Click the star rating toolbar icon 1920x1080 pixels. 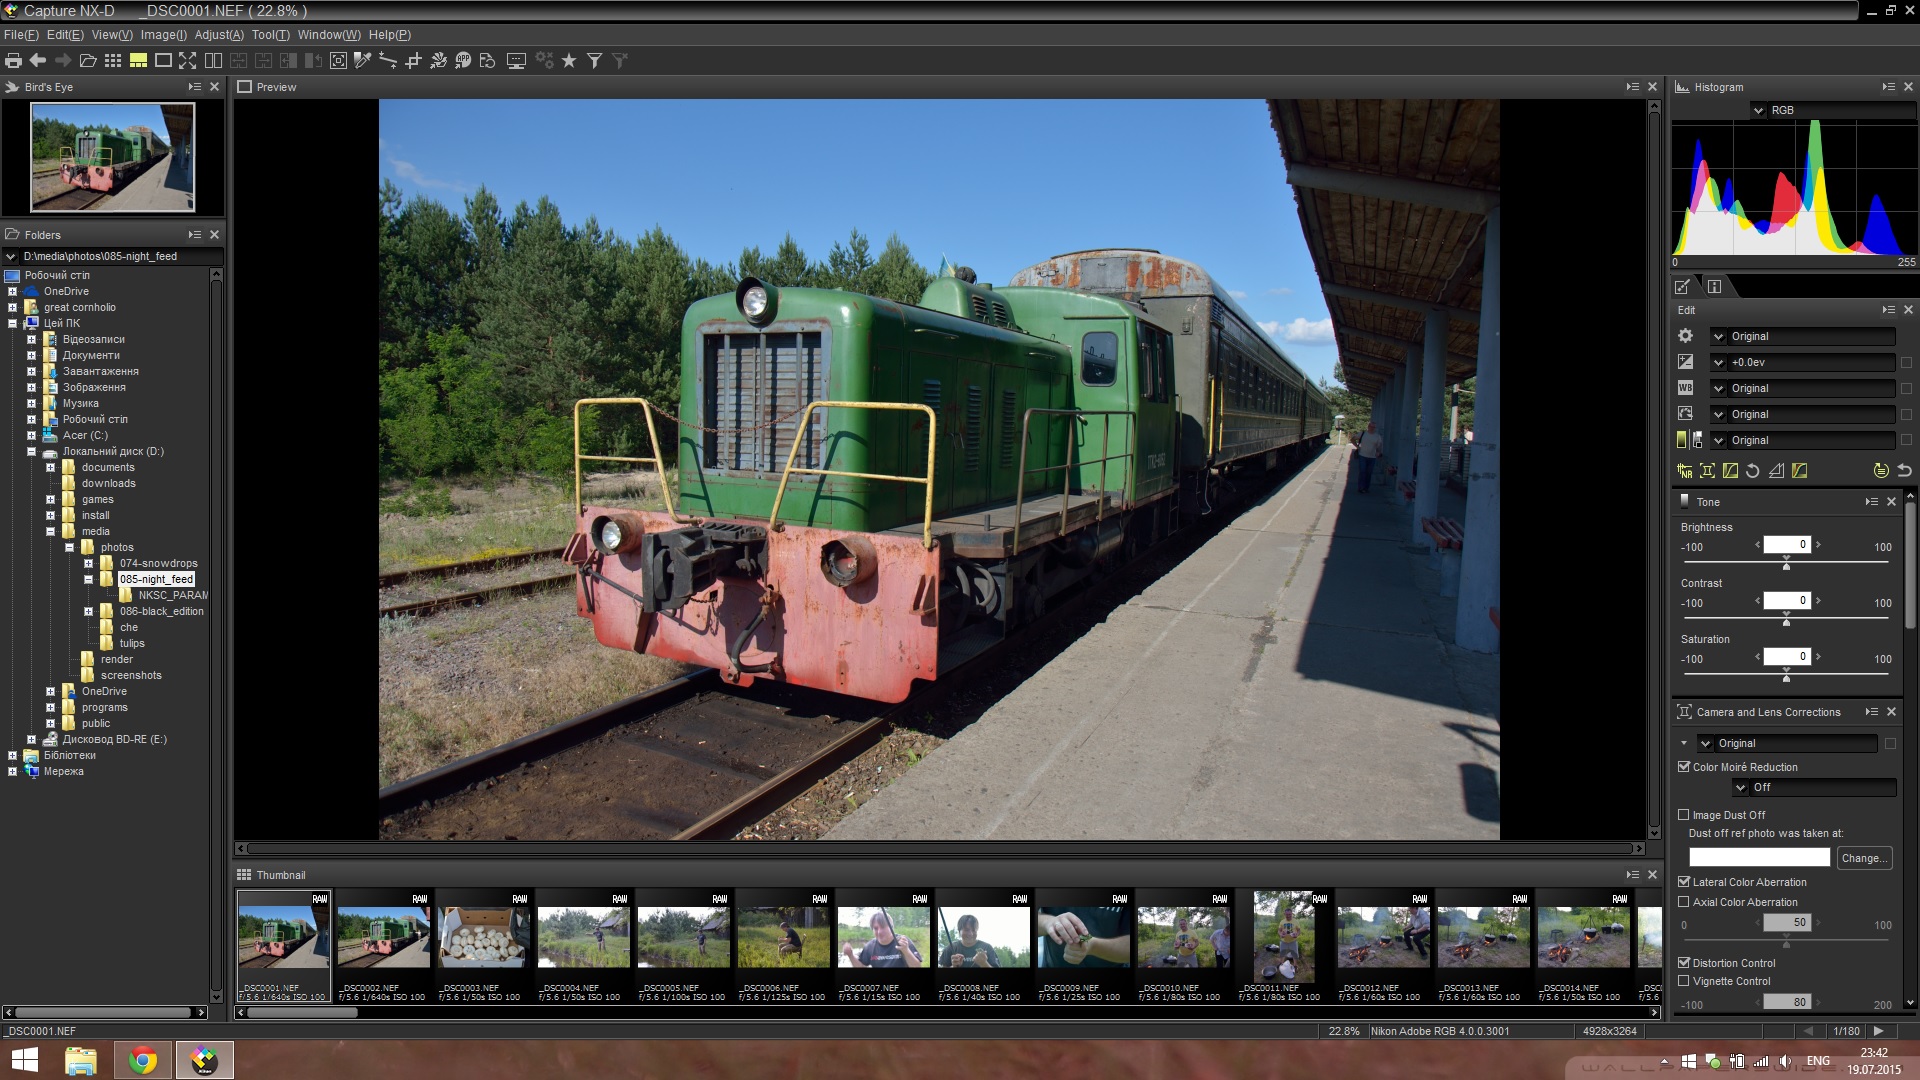tap(569, 61)
